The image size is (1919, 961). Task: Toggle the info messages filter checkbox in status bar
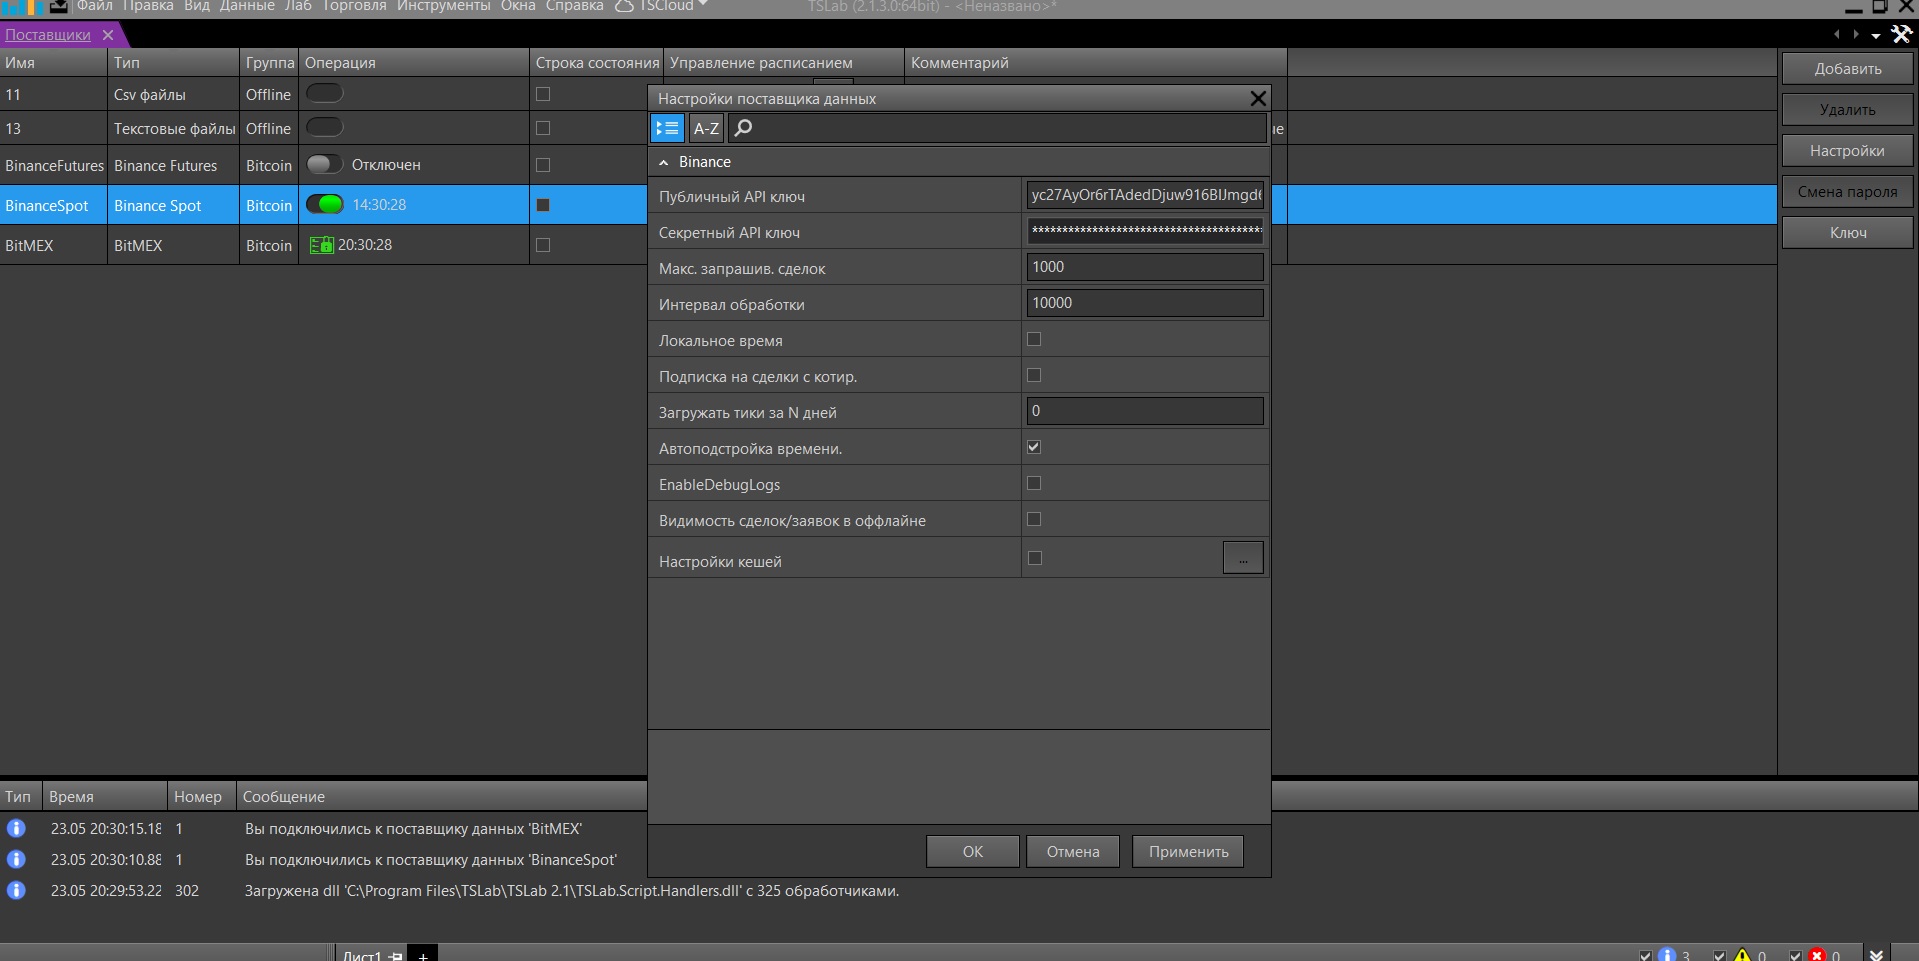click(x=1645, y=956)
